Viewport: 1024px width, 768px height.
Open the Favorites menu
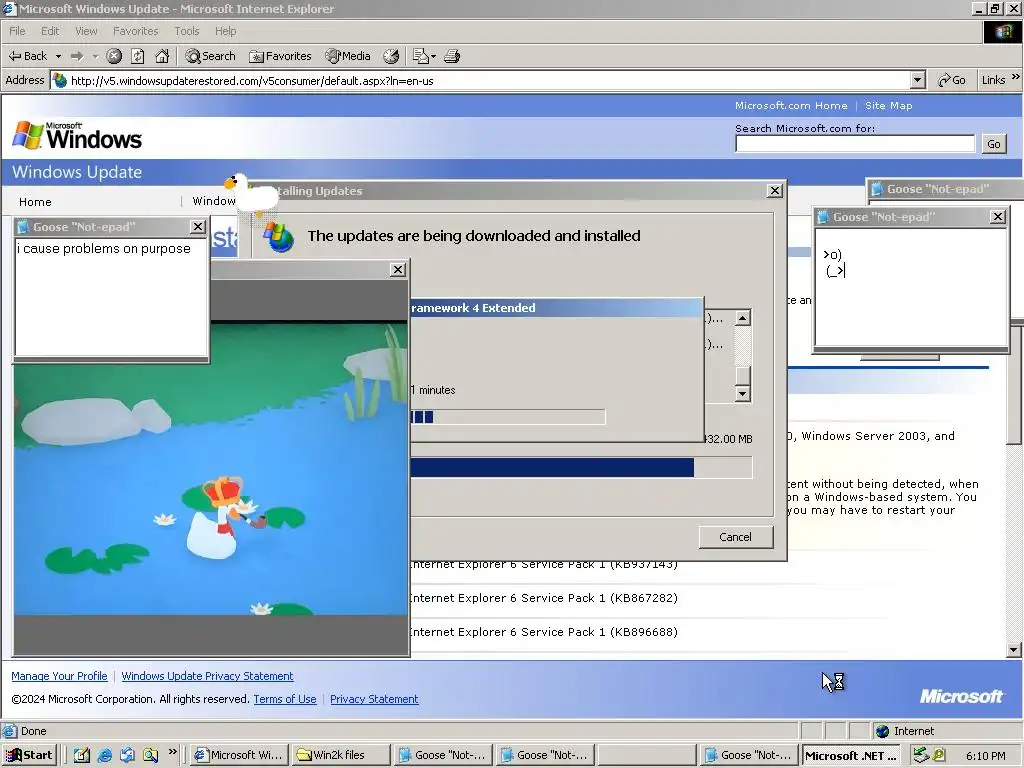pos(135,31)
